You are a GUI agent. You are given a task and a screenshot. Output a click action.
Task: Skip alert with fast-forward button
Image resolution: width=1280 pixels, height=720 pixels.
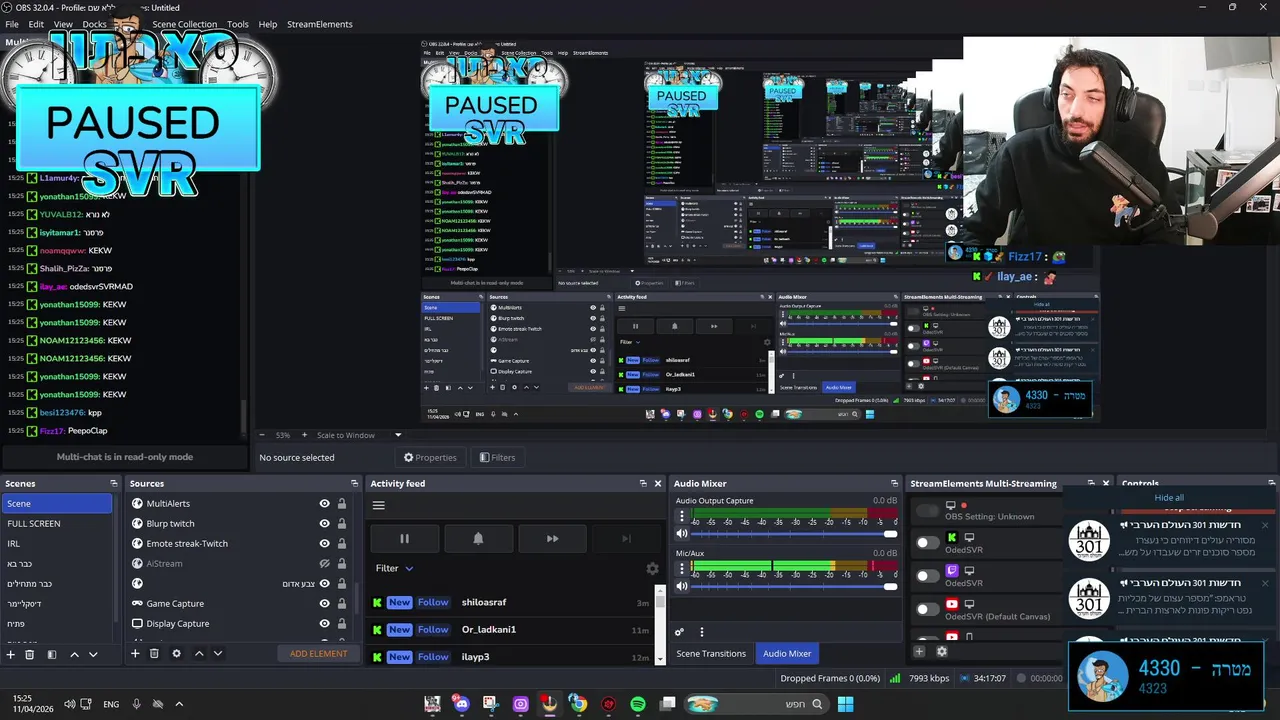pos(552,538)
